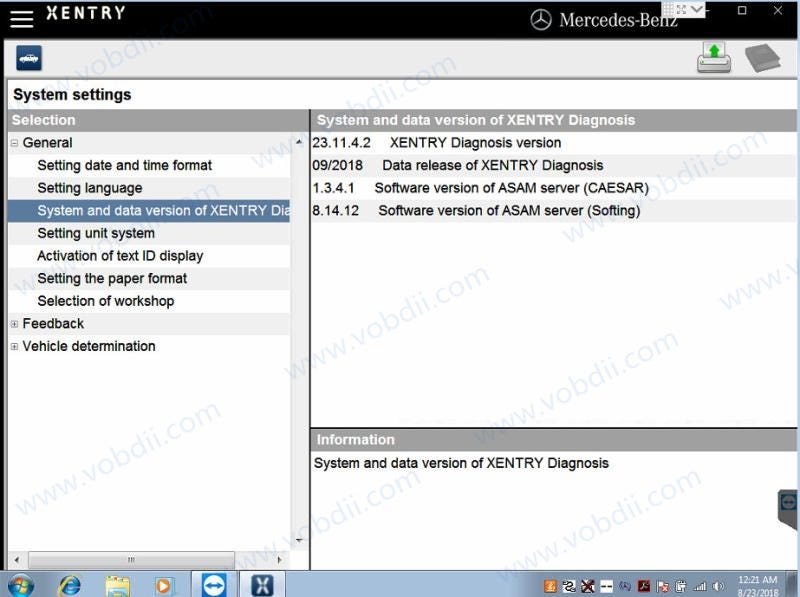Screen dimensions: 800x597
Task: Select Setting language
Action: [90, 188]
